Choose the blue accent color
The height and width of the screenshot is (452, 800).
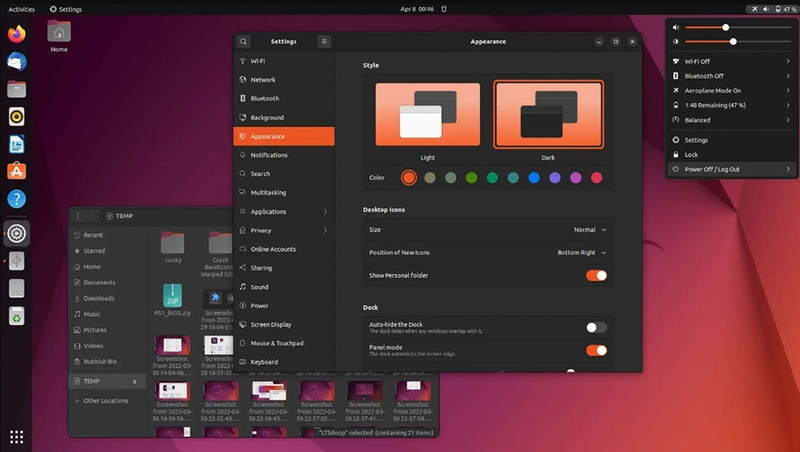point(534,178)
